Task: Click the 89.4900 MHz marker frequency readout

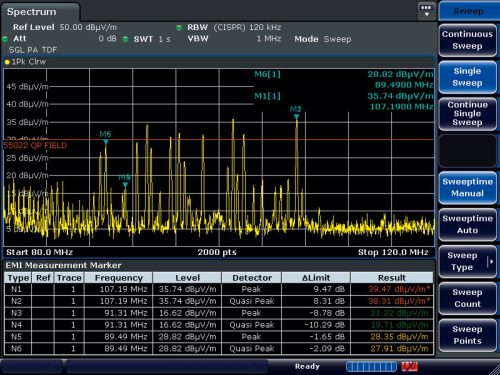Action: coord(404,85)
